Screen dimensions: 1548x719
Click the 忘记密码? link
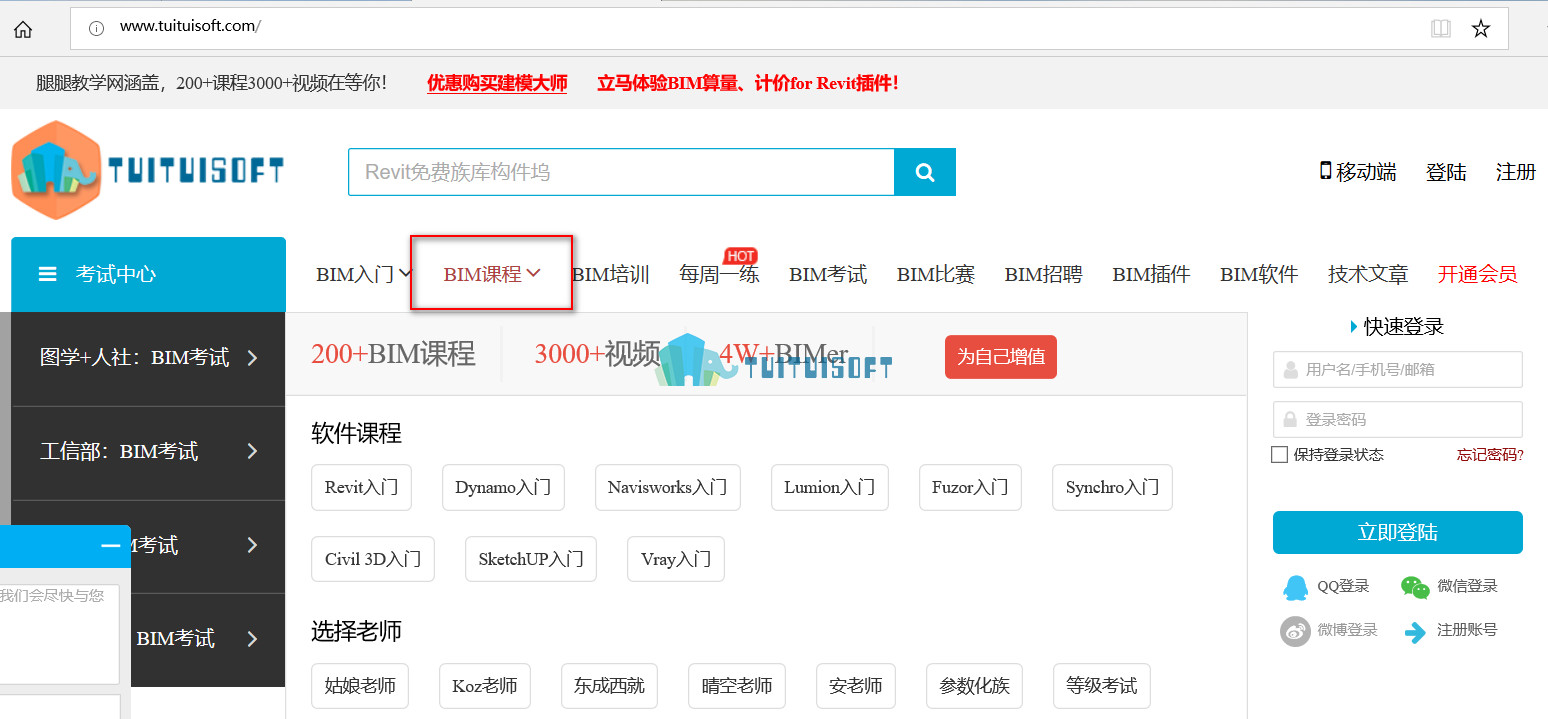[1490, 455]
